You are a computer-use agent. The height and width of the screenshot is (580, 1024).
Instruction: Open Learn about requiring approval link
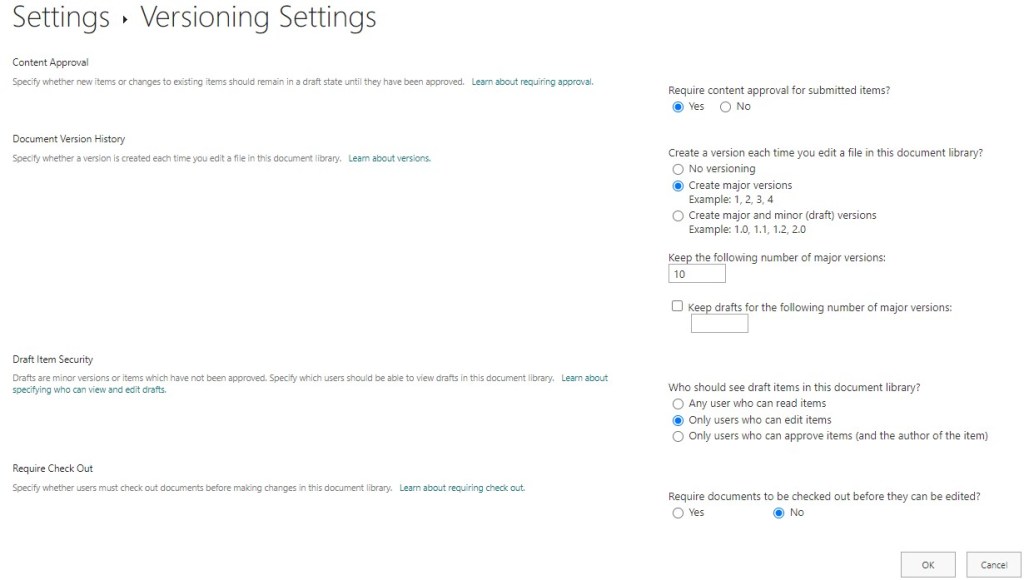tap(532, 82)
